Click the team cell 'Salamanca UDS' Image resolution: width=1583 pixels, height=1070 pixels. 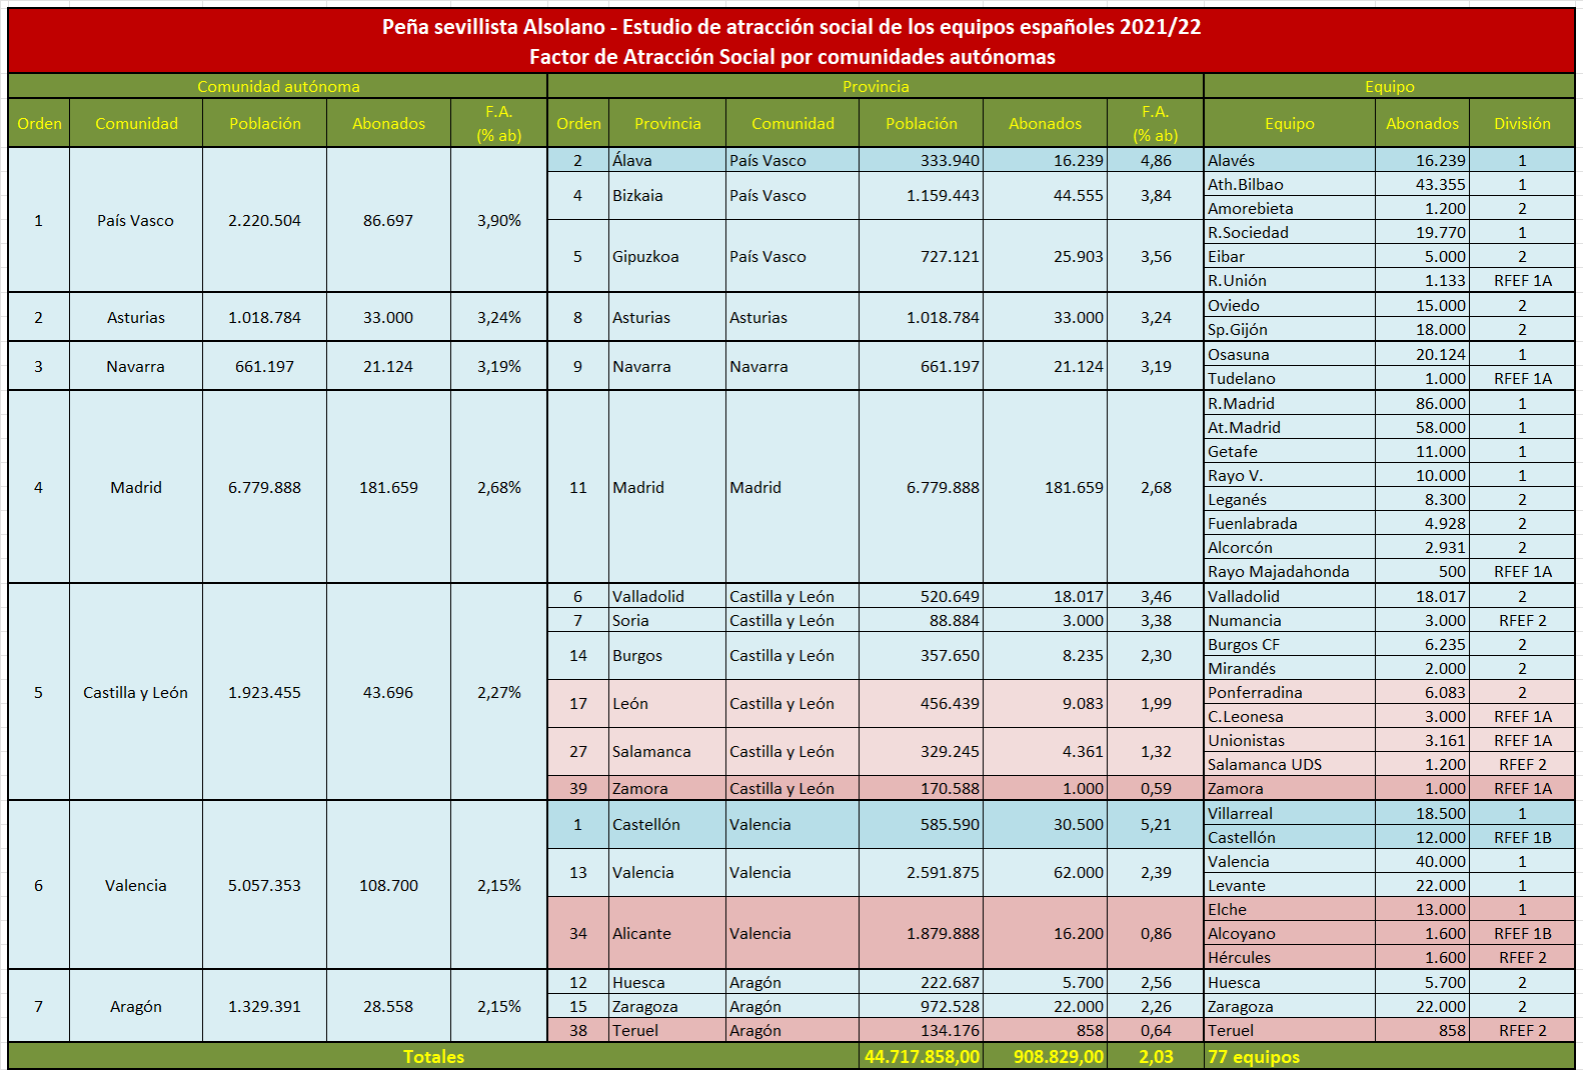[1290, 764]
